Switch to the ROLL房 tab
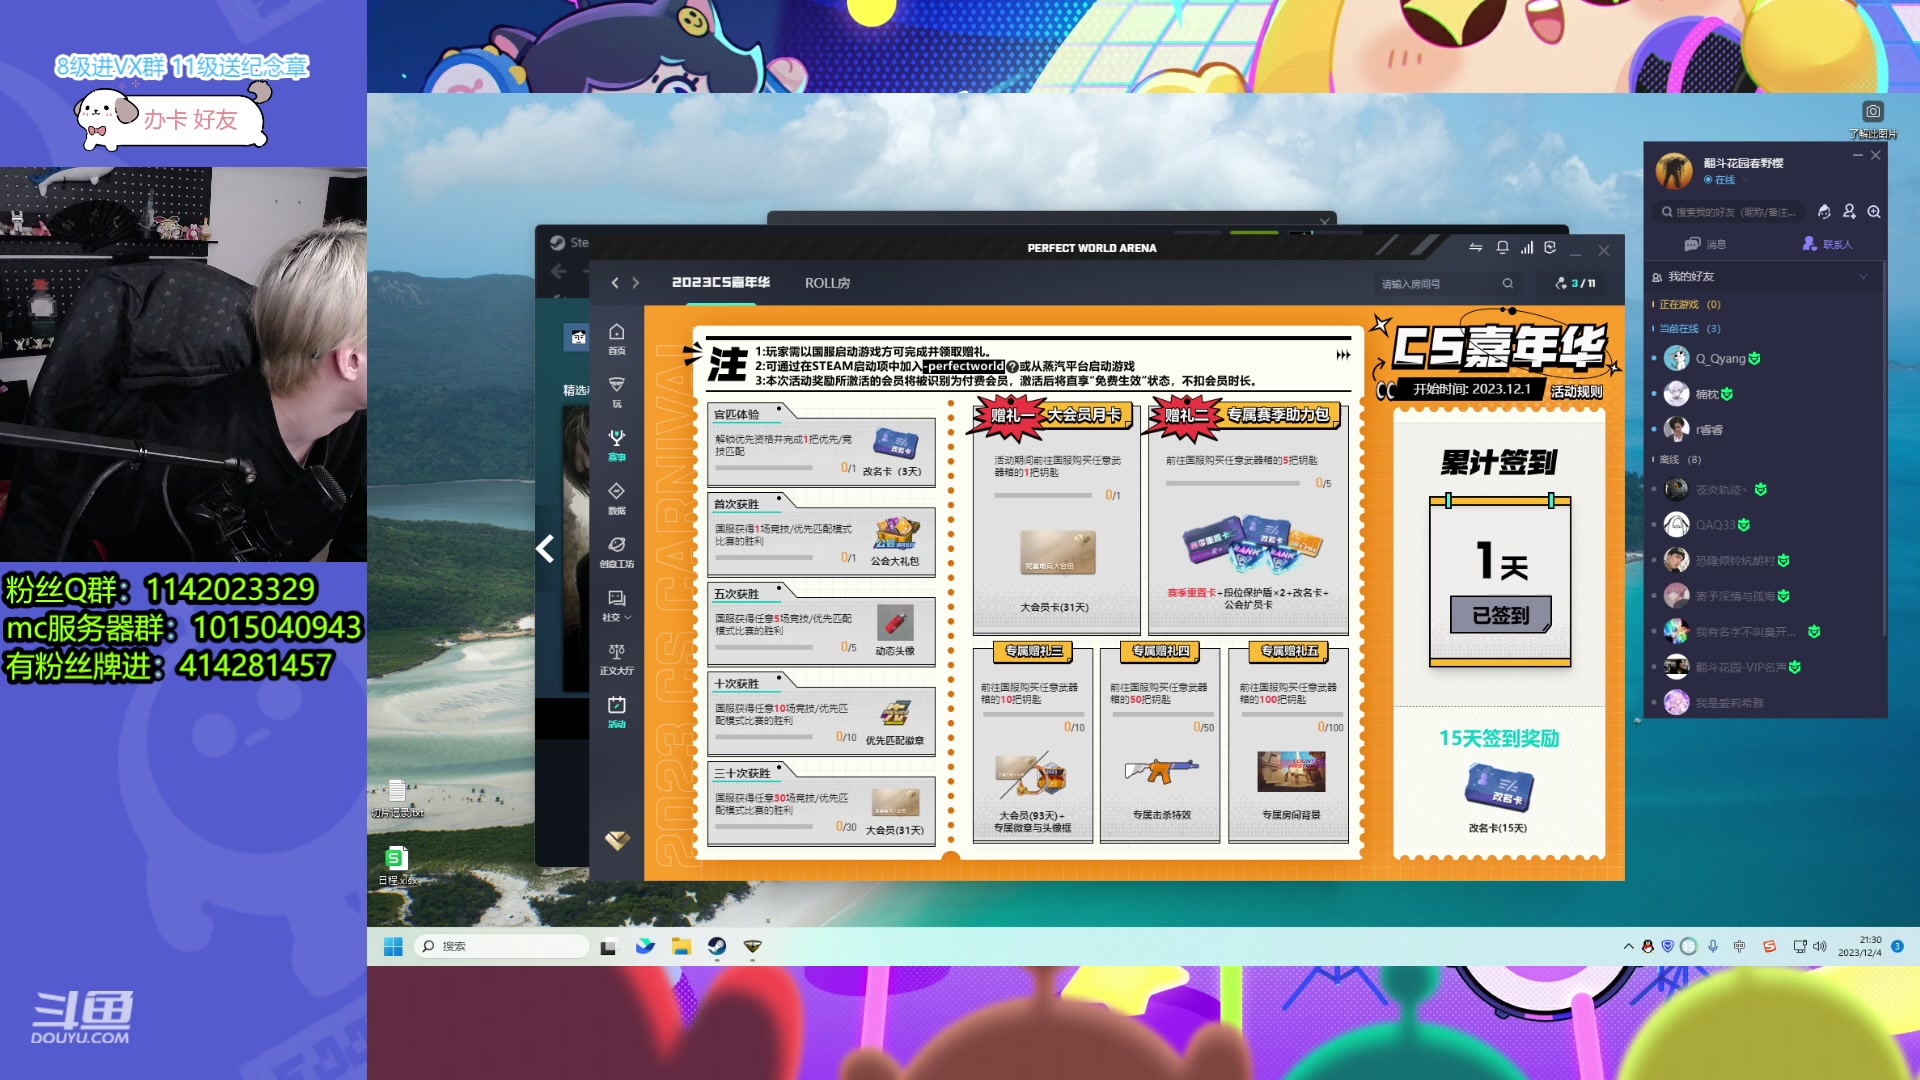 828,283
